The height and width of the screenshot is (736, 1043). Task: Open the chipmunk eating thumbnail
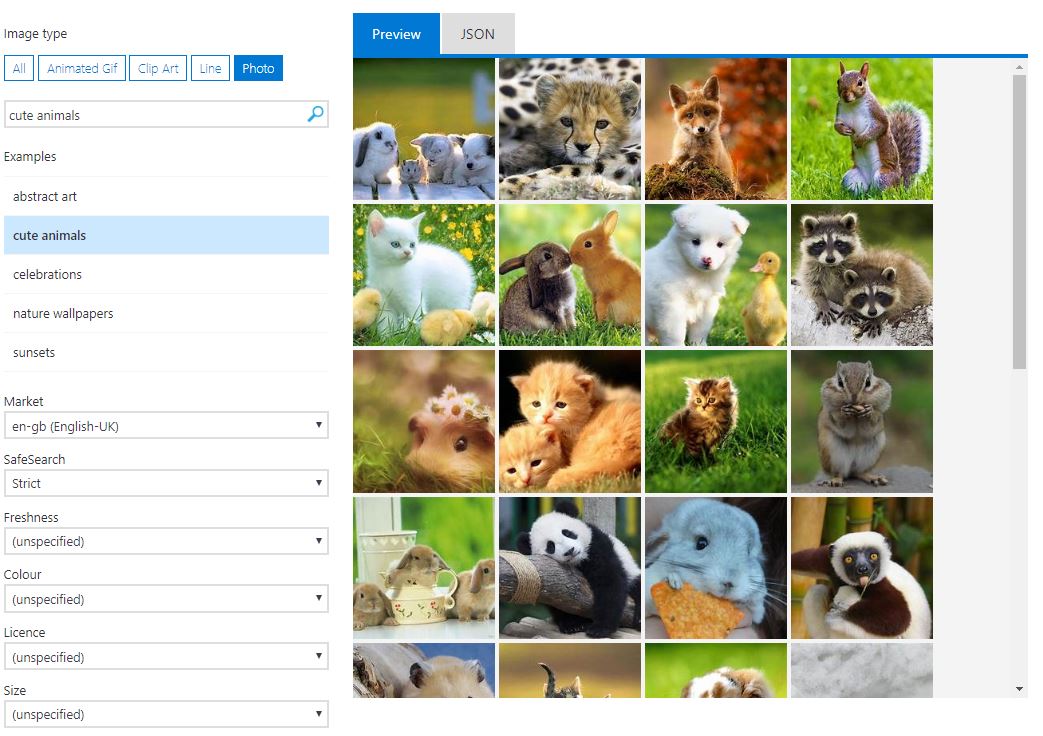tap(862, 421)
